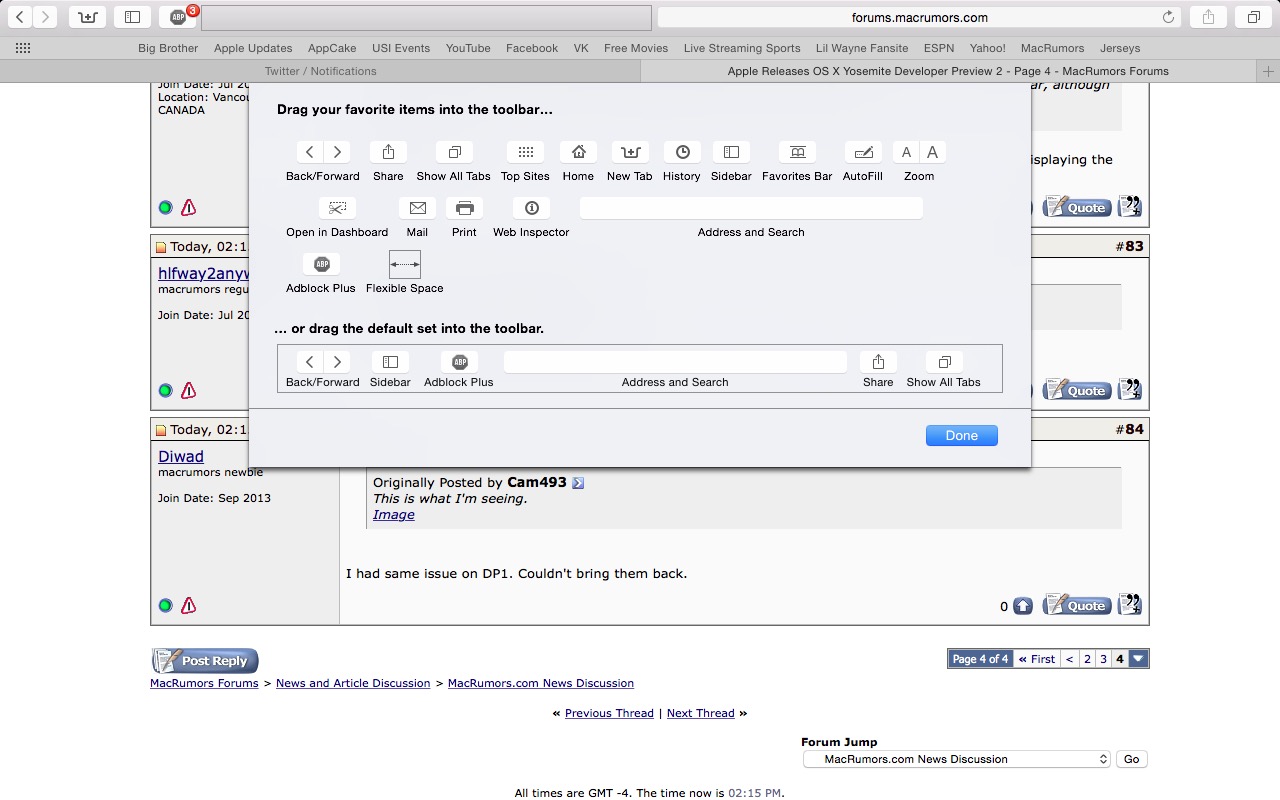The width and height of the screenshot is (1280, 800).
Task: Click Share icon in top toolbar
Action: [1208, 17]
